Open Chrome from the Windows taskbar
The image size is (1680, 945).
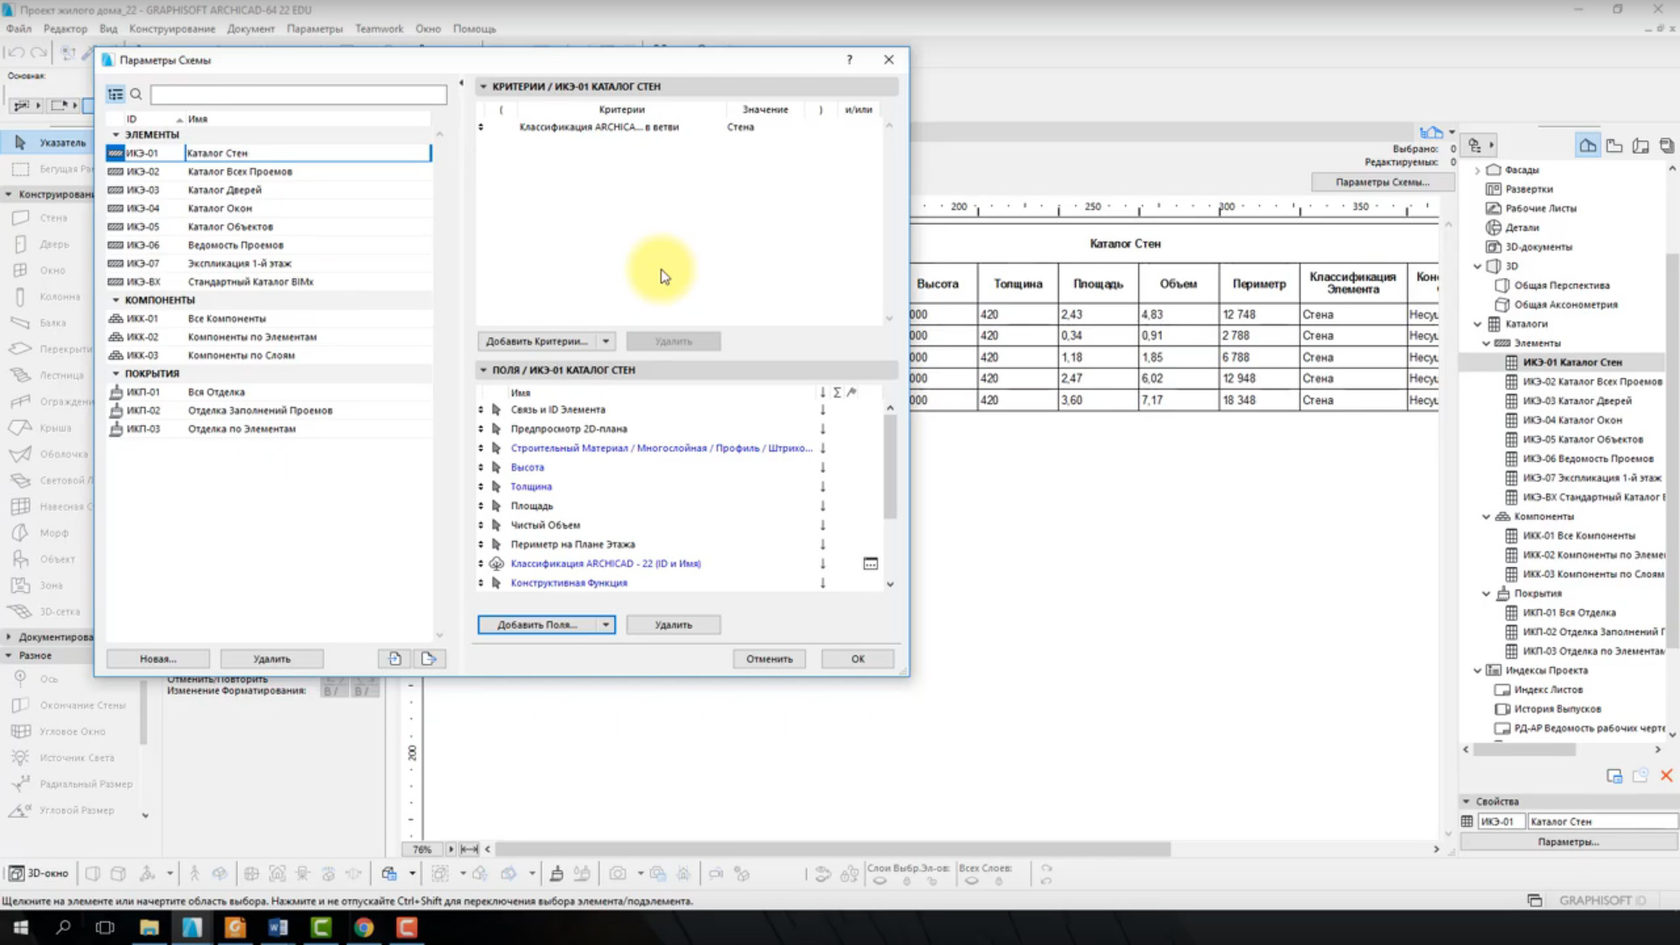[x=364, y=927]
